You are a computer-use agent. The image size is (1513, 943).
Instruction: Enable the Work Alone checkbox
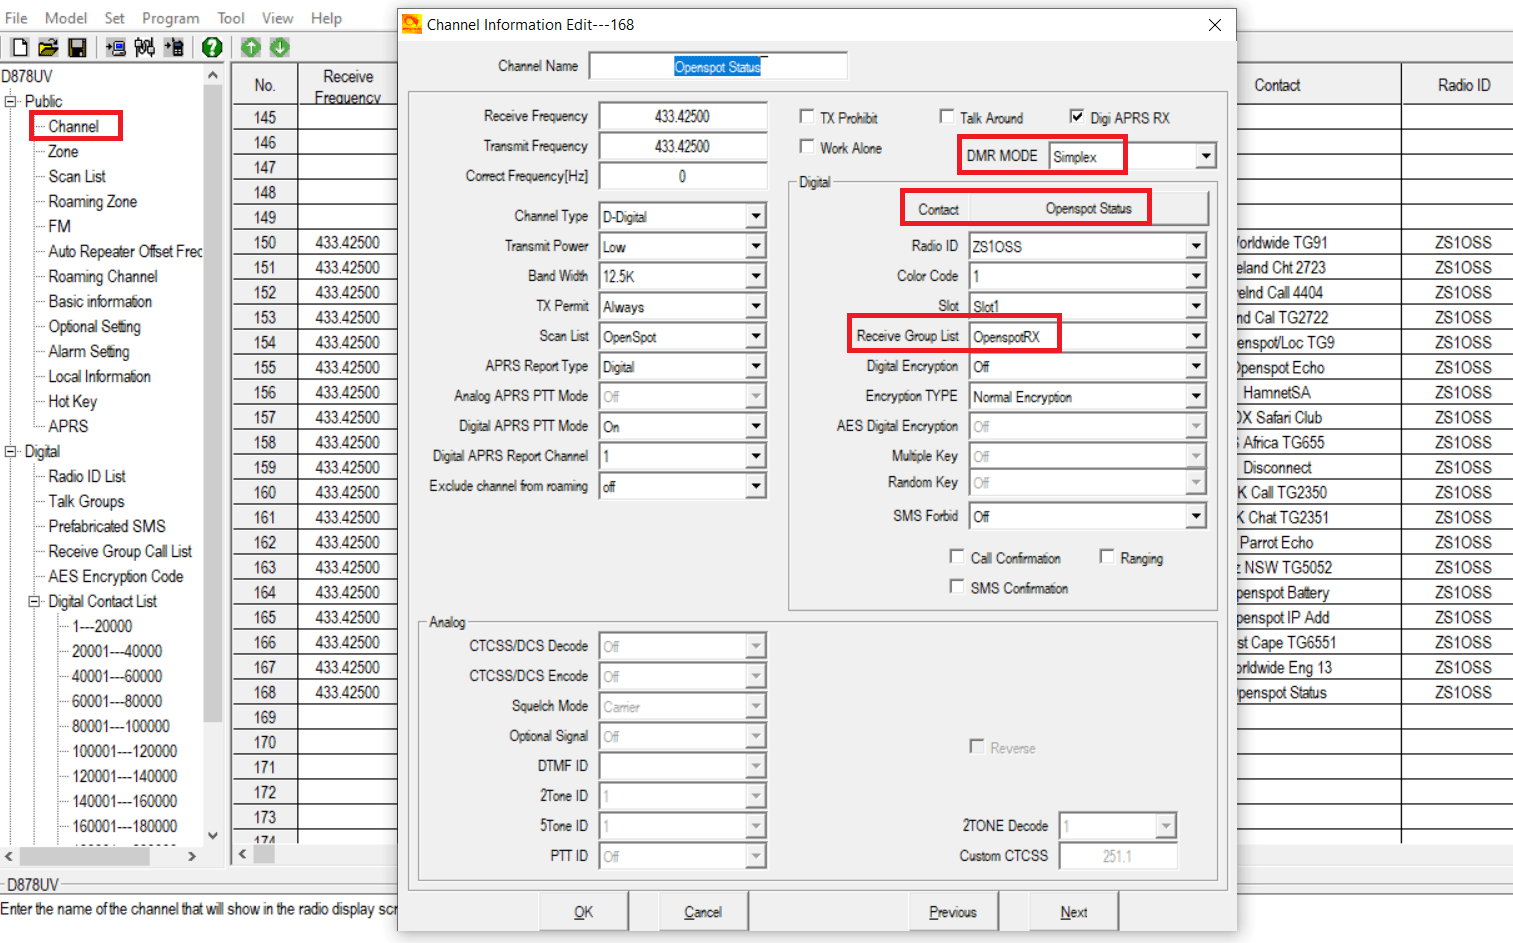pos(807,147)
